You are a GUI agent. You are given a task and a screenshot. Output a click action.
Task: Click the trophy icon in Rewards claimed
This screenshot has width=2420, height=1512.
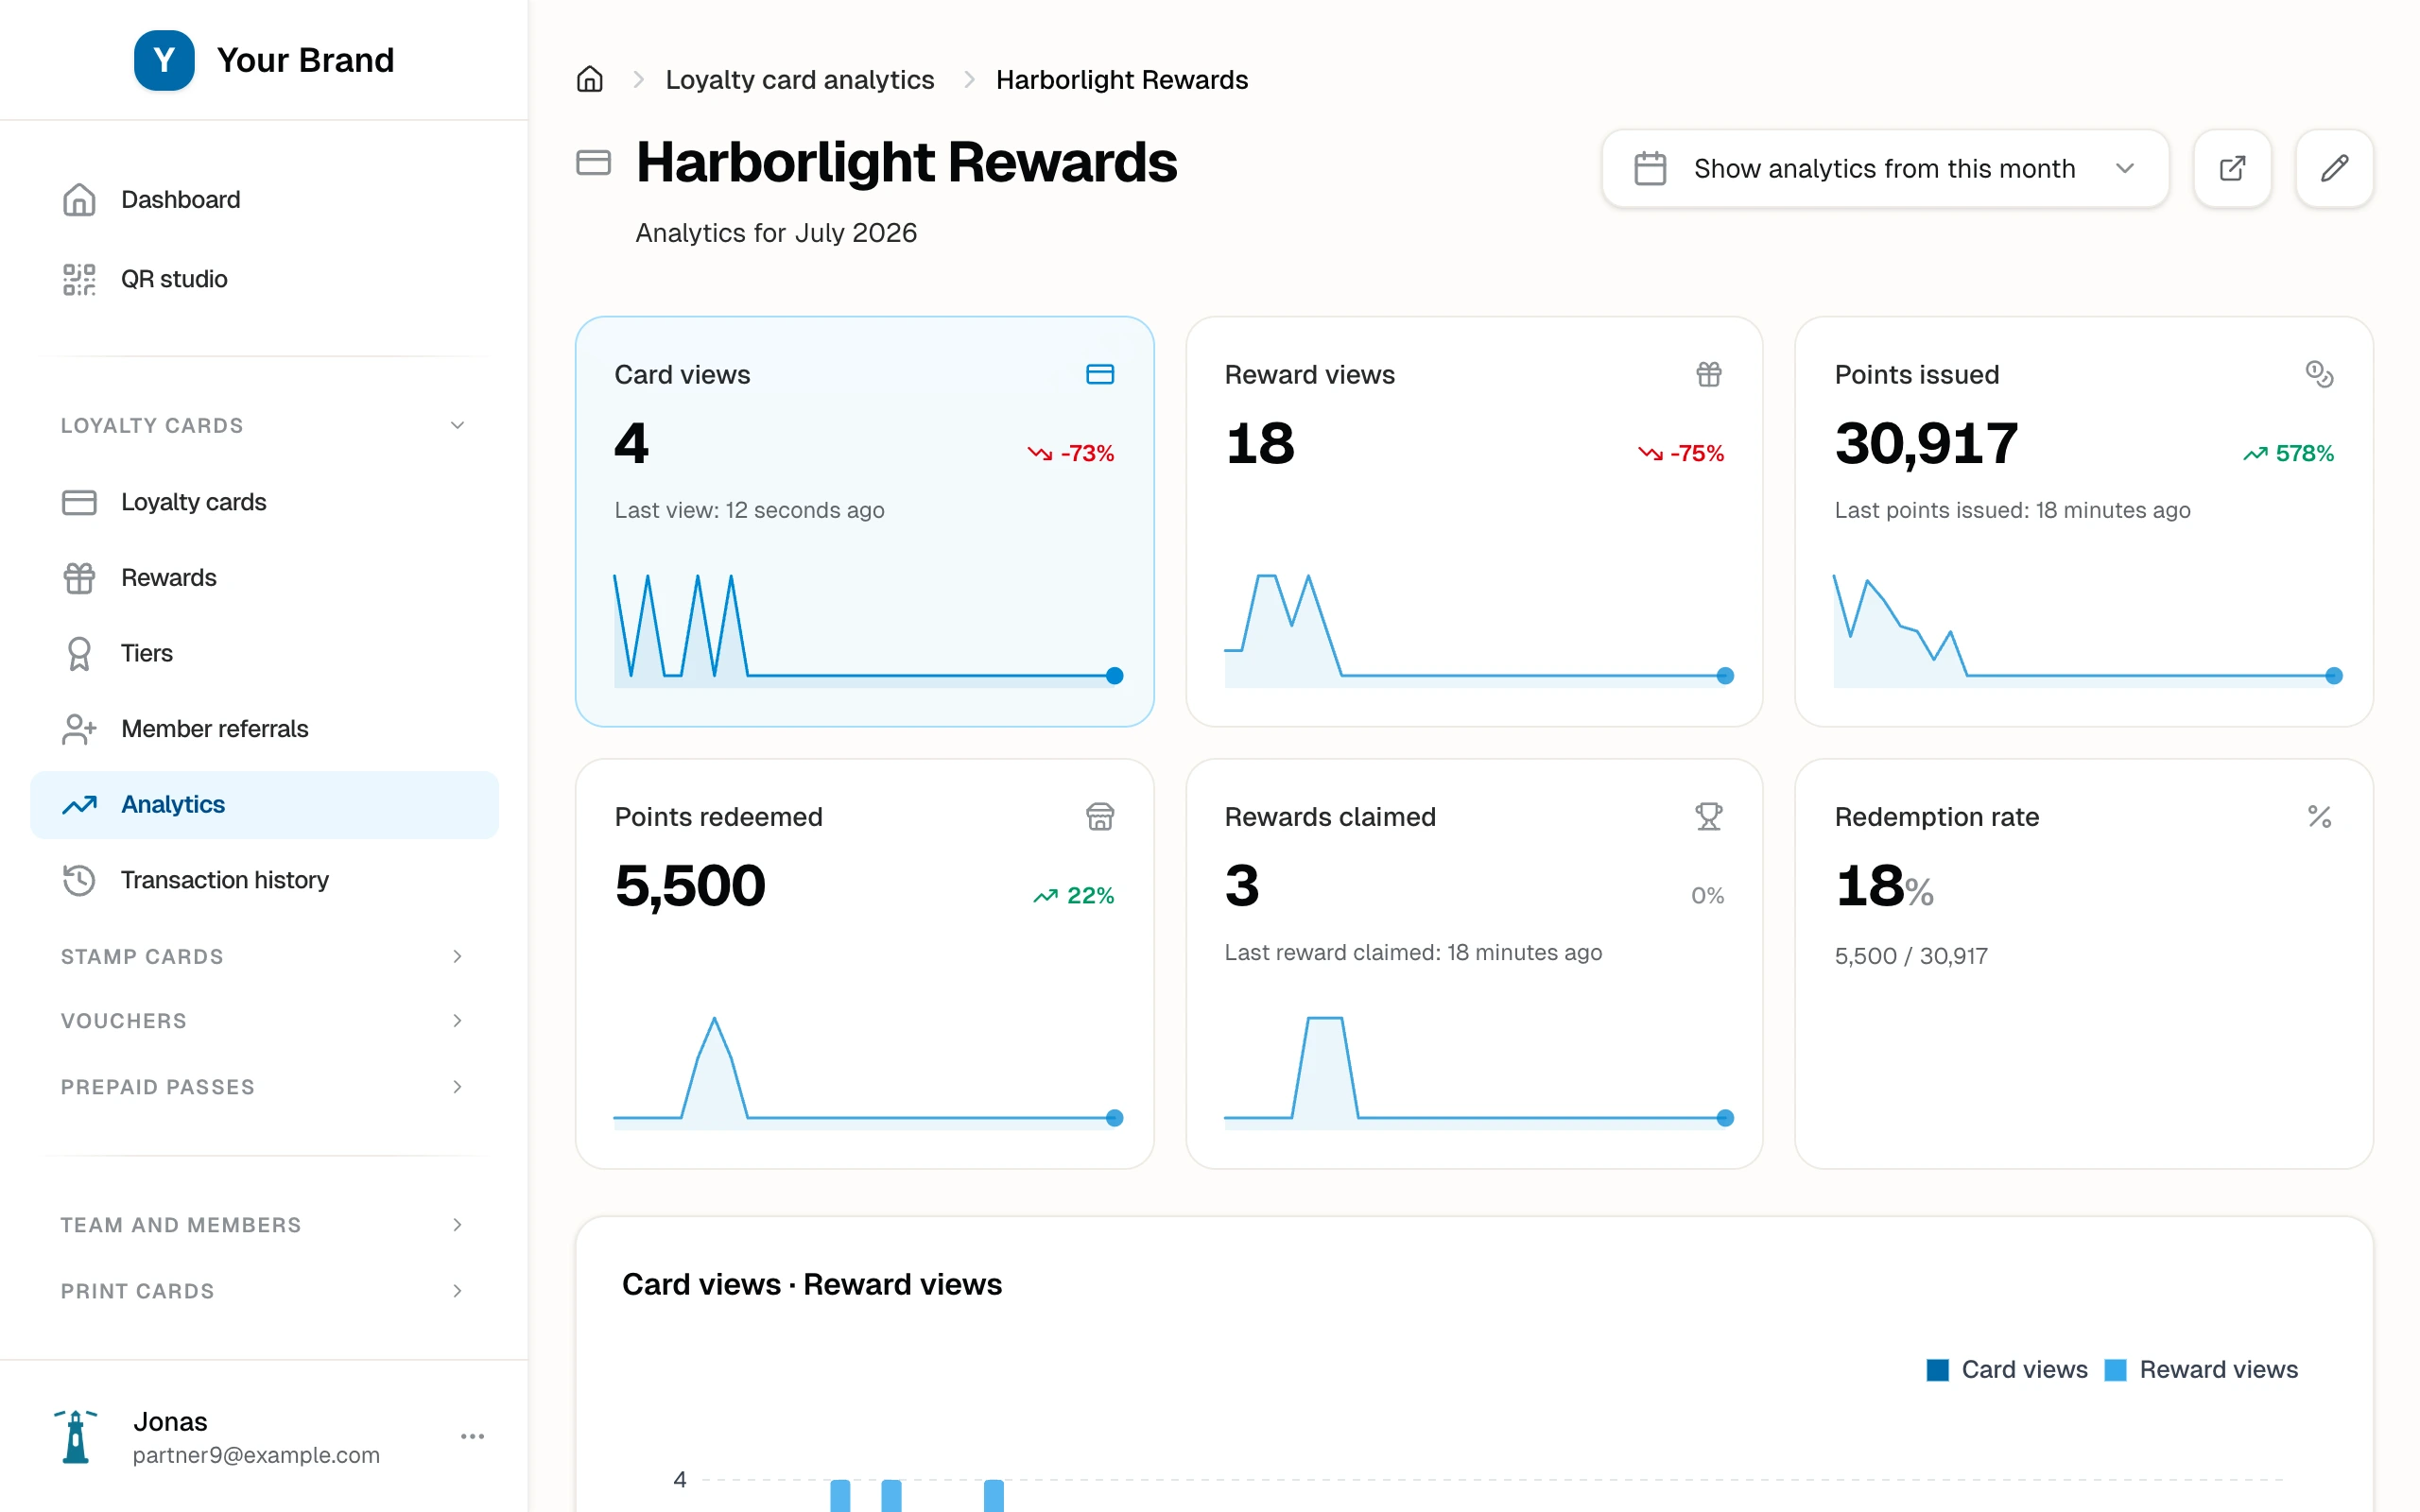tap(1709, 816)
